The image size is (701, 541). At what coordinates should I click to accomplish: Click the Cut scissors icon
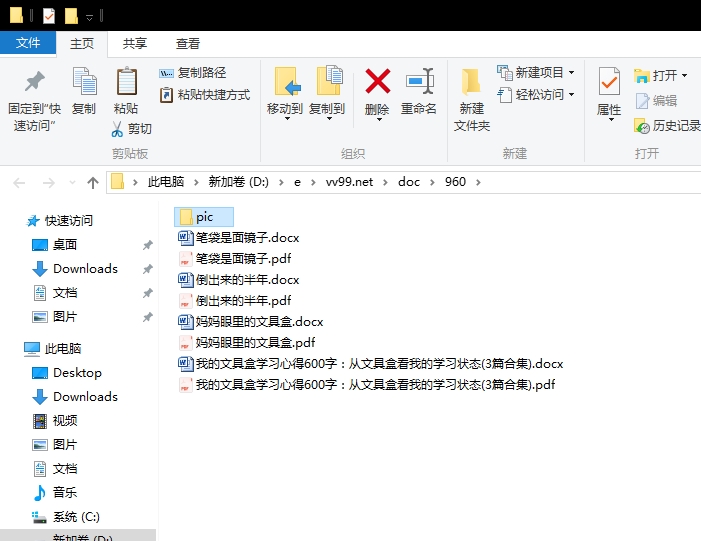(x=117, y=129)
